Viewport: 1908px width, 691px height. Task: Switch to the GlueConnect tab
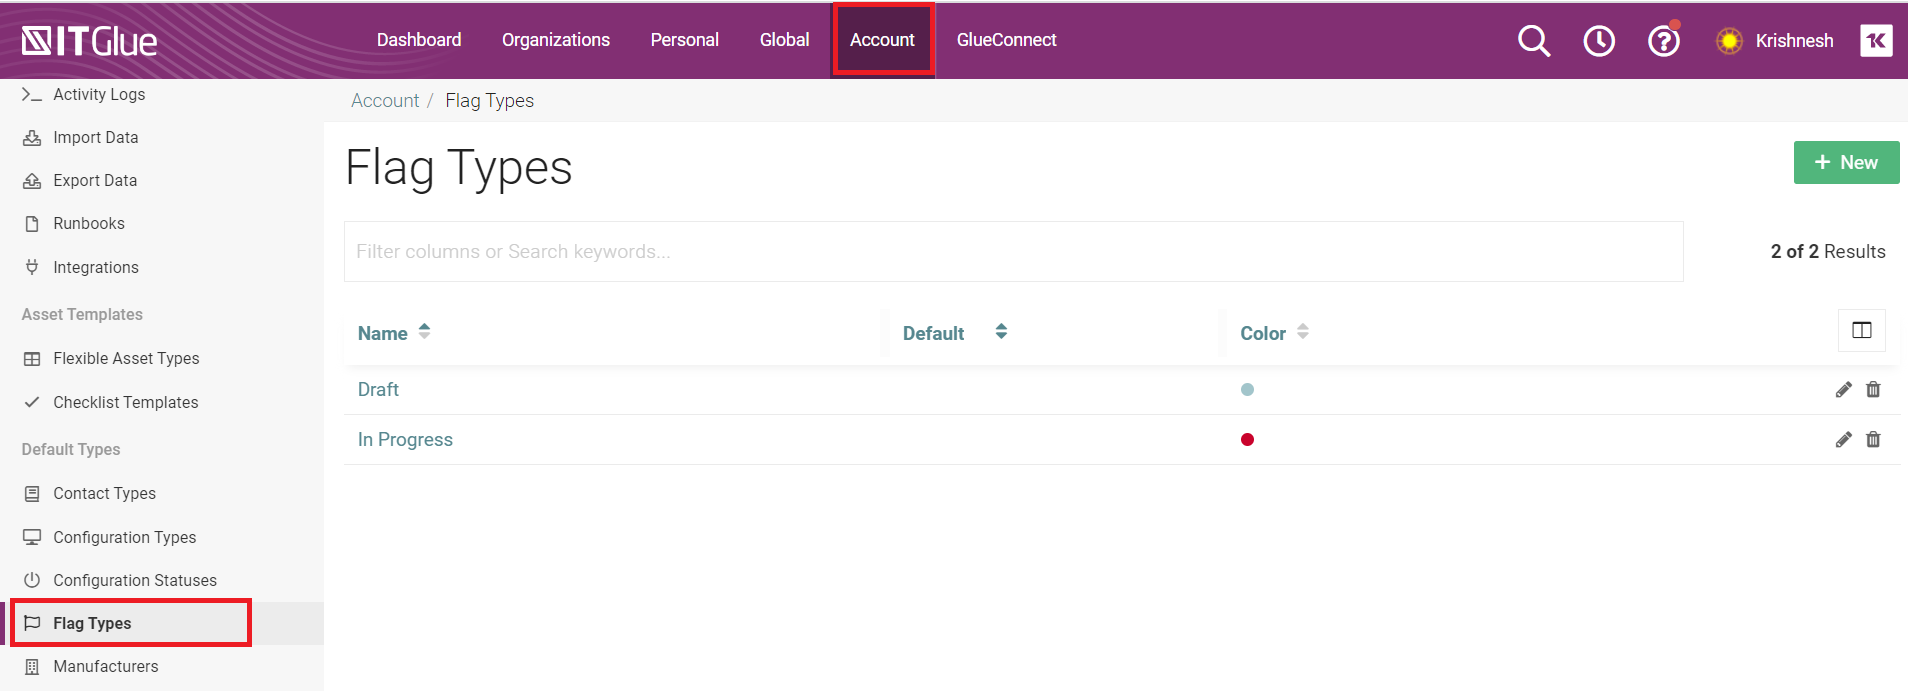click(x=1006, y=40)
